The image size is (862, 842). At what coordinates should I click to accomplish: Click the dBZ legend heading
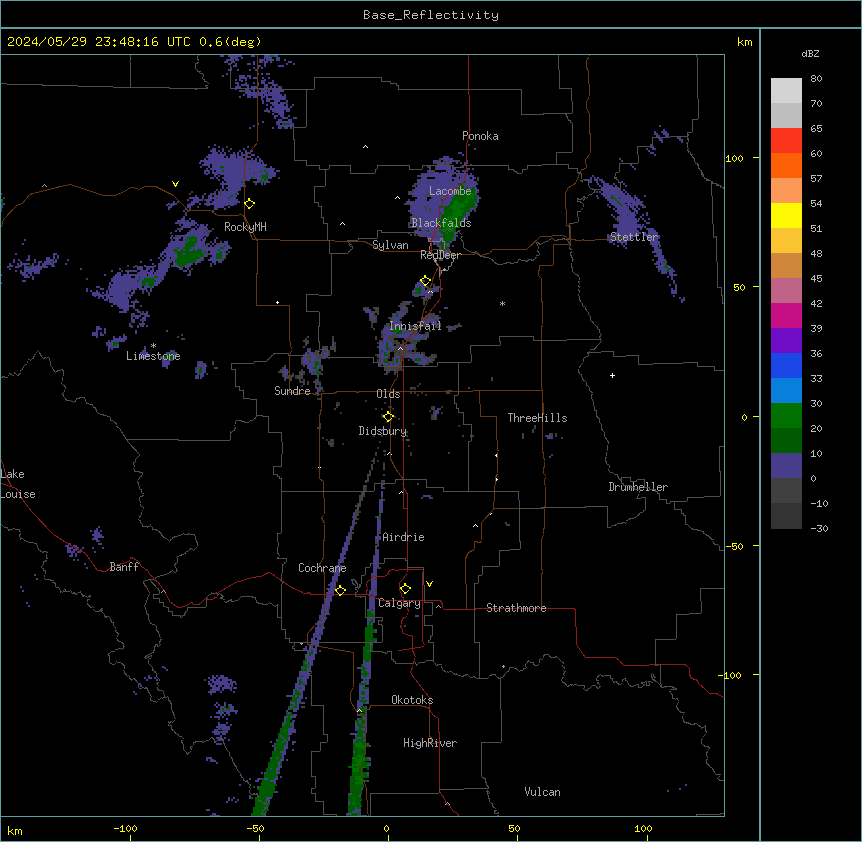click(x=810, y=53)
